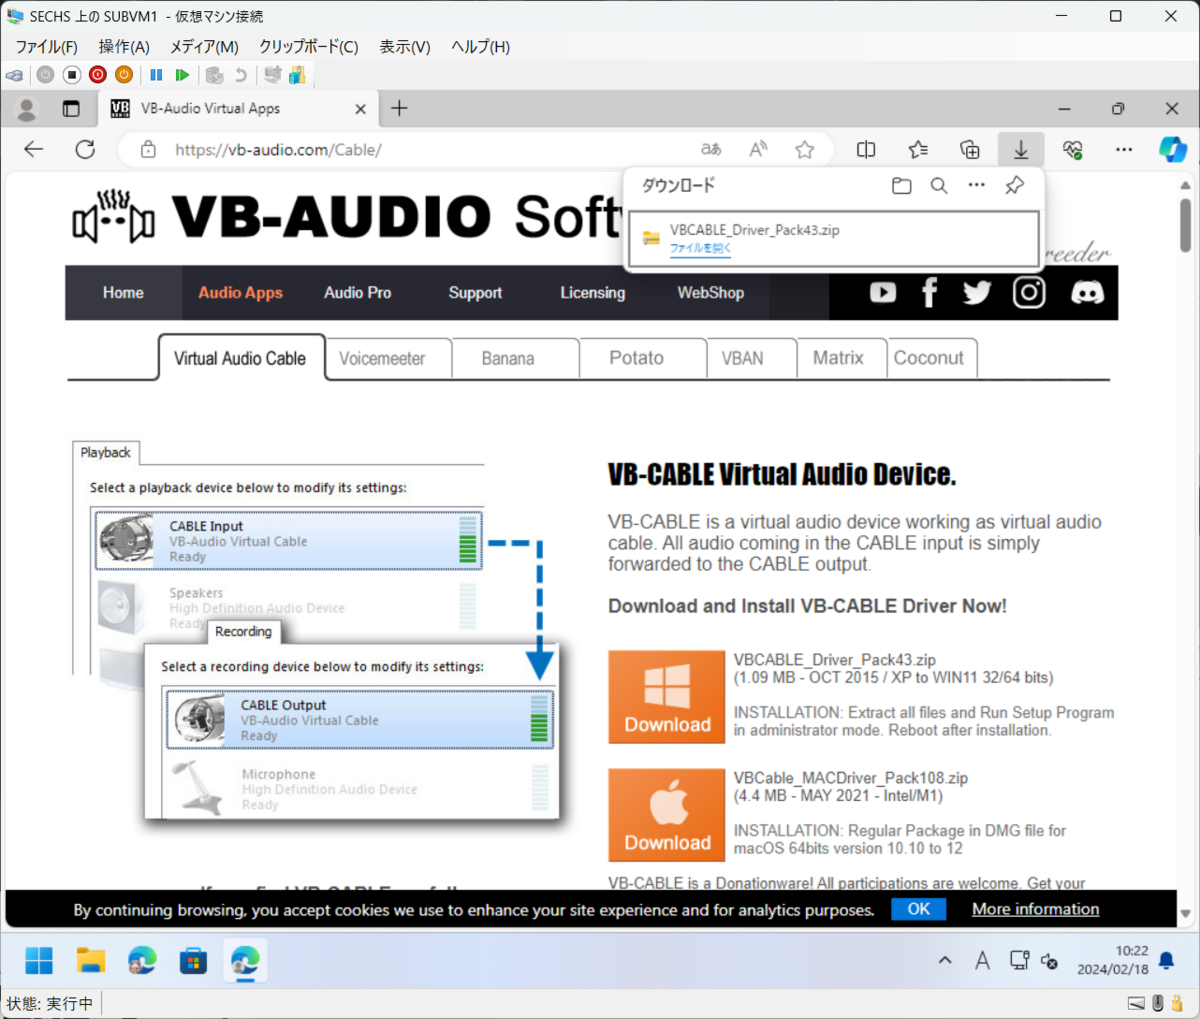Open the Browser essentials heart icon
The image size is (1200, 1019).
click(x=1073, y=149)
